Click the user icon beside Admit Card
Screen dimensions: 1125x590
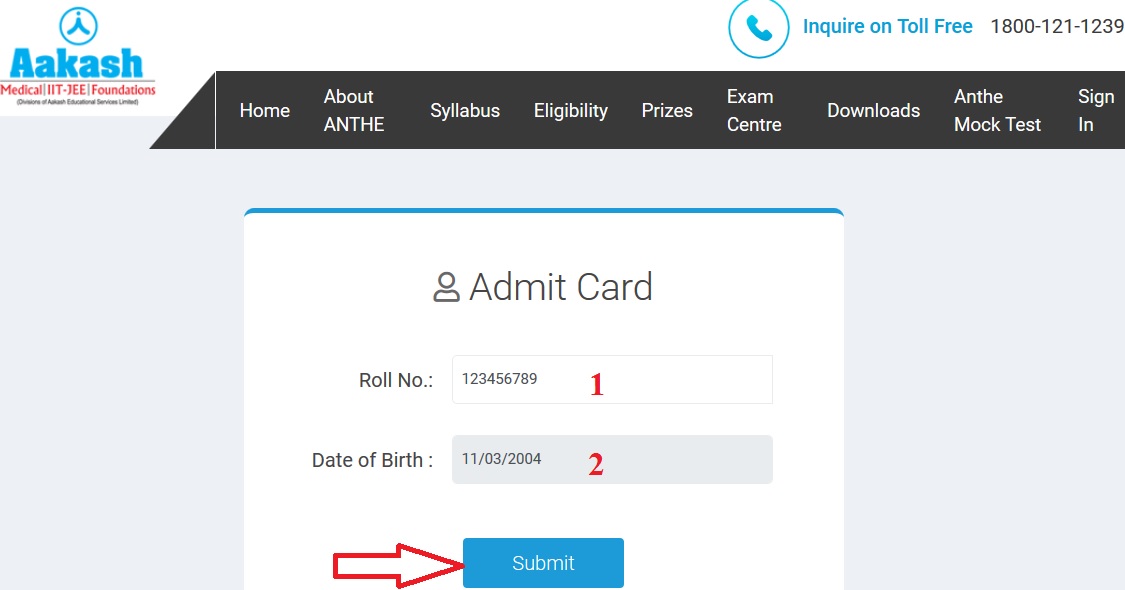(446, 288)
